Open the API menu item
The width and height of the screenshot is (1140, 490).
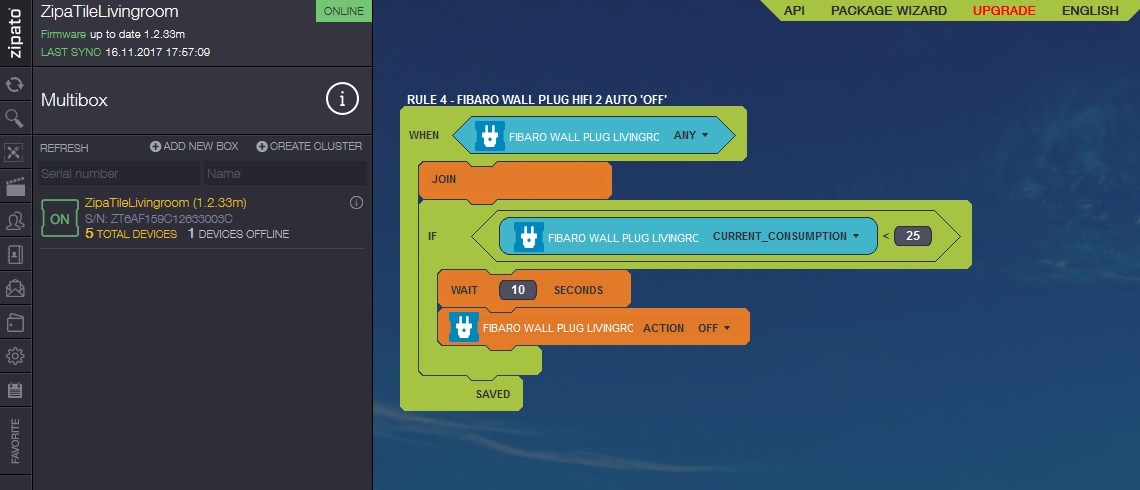pos(794,11)
